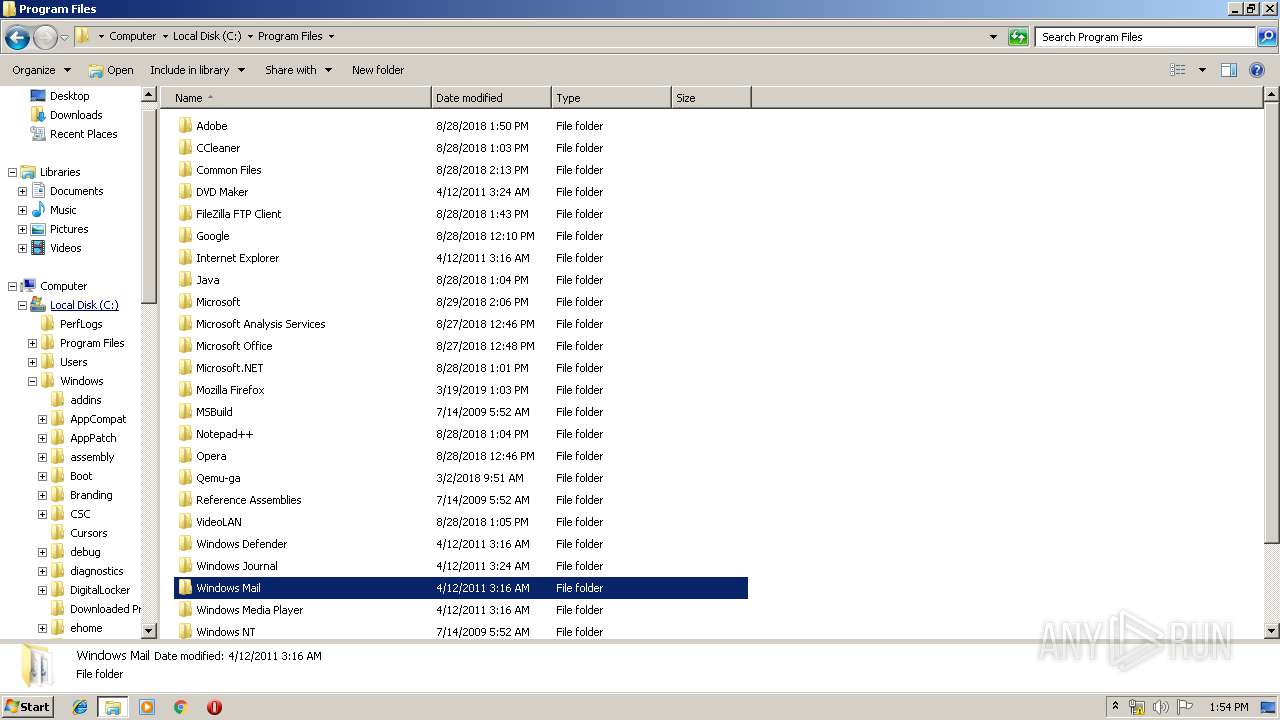Screen dimensions: 1280x720
Task: Select the Microsoft Office folder row
Action: pyautogui.click(x=461, y=346)
